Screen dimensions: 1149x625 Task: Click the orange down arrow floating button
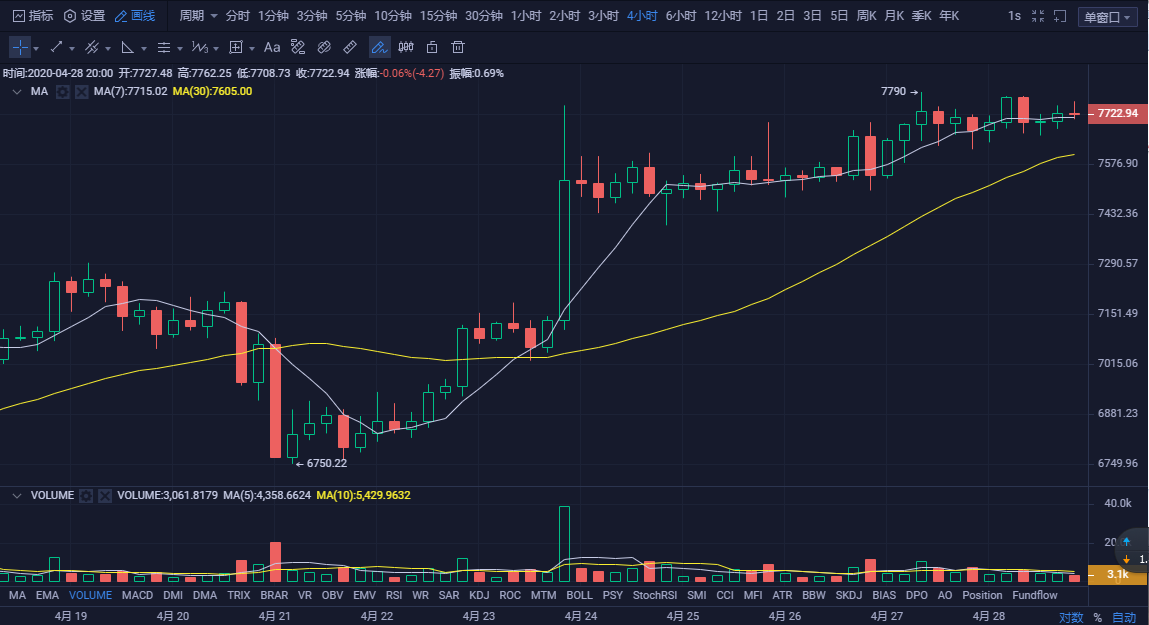point(1126,559)
